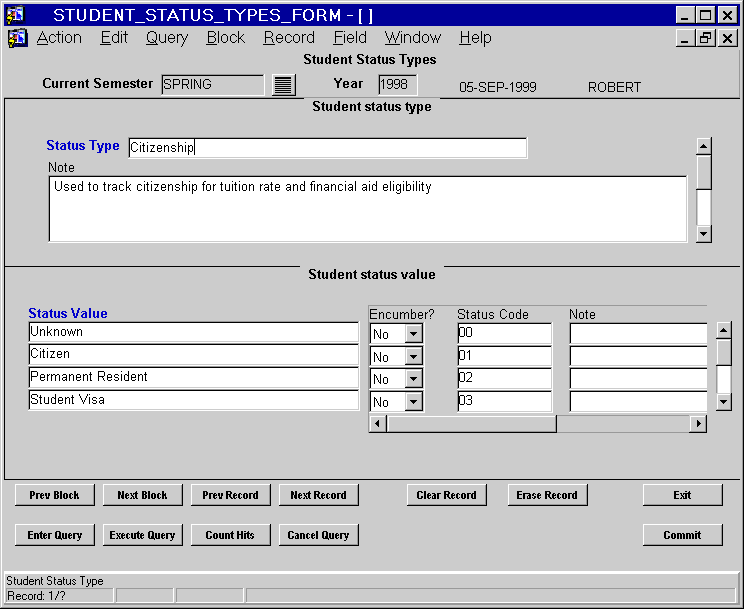Select the Citizen status value field
The height and width of the screenshot is (609, 744).
coord(194,354)
